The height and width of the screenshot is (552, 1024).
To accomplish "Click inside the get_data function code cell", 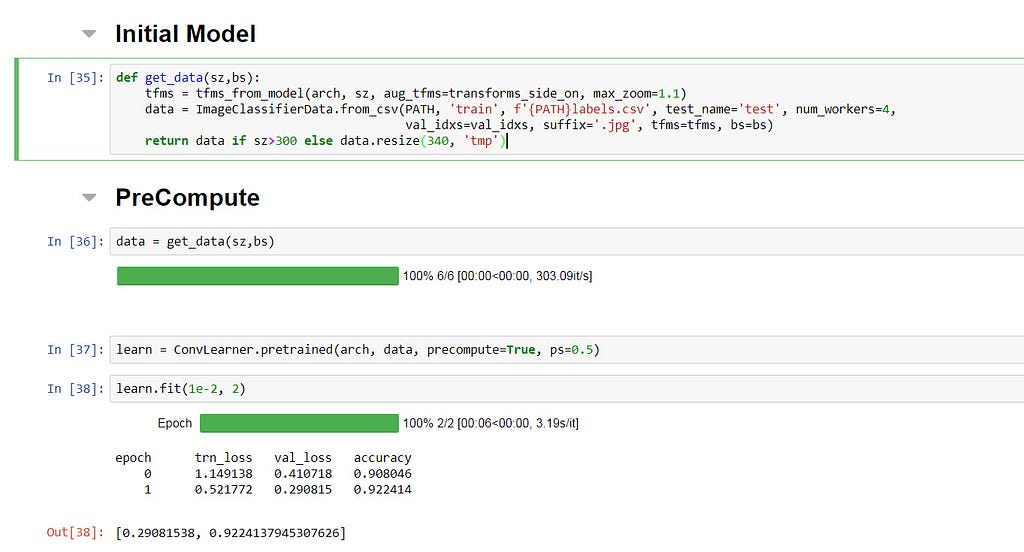I will pyautogui.click(x=567, y=109).
